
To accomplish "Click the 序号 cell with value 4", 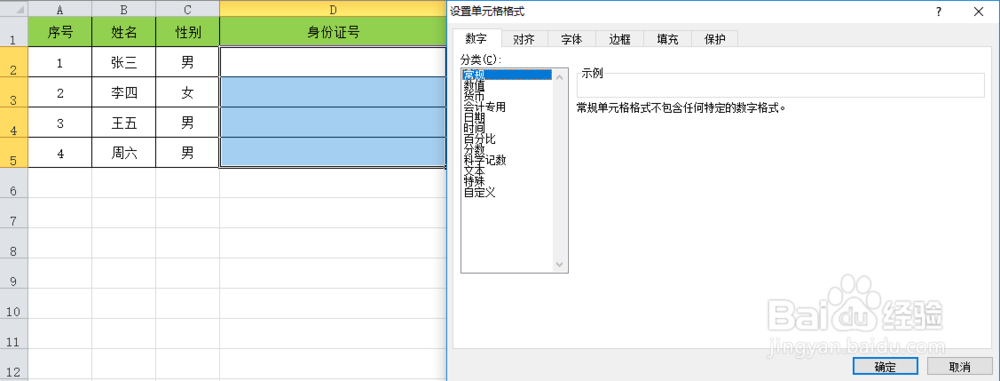I will pos(60,153).
